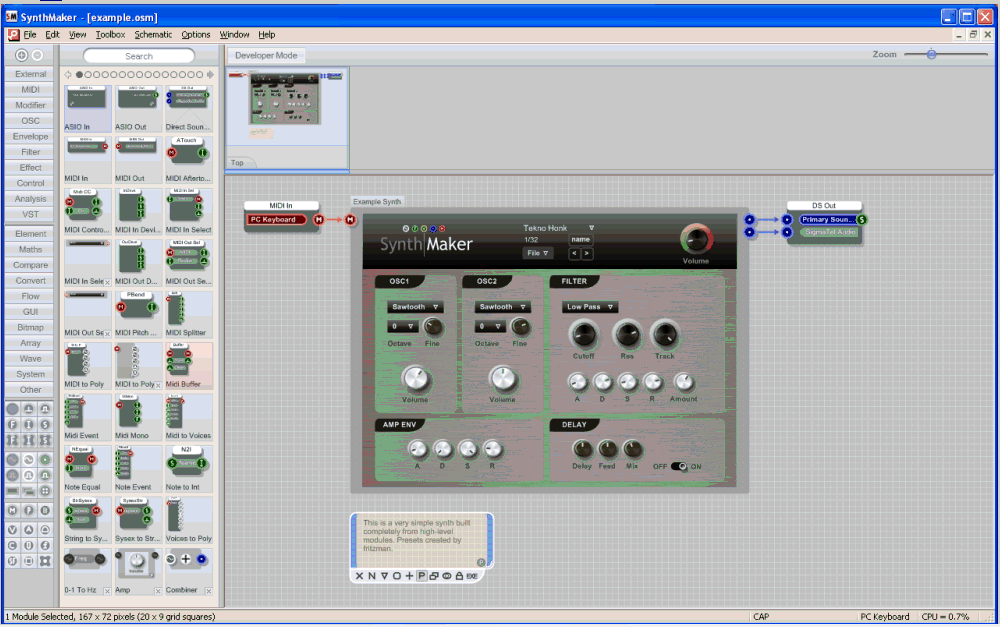Image resolution: width=1000 pixels, height=627 pixels.
Task: Open the OSC1 Sawtooth waveform dropdown
Action: 415,307
